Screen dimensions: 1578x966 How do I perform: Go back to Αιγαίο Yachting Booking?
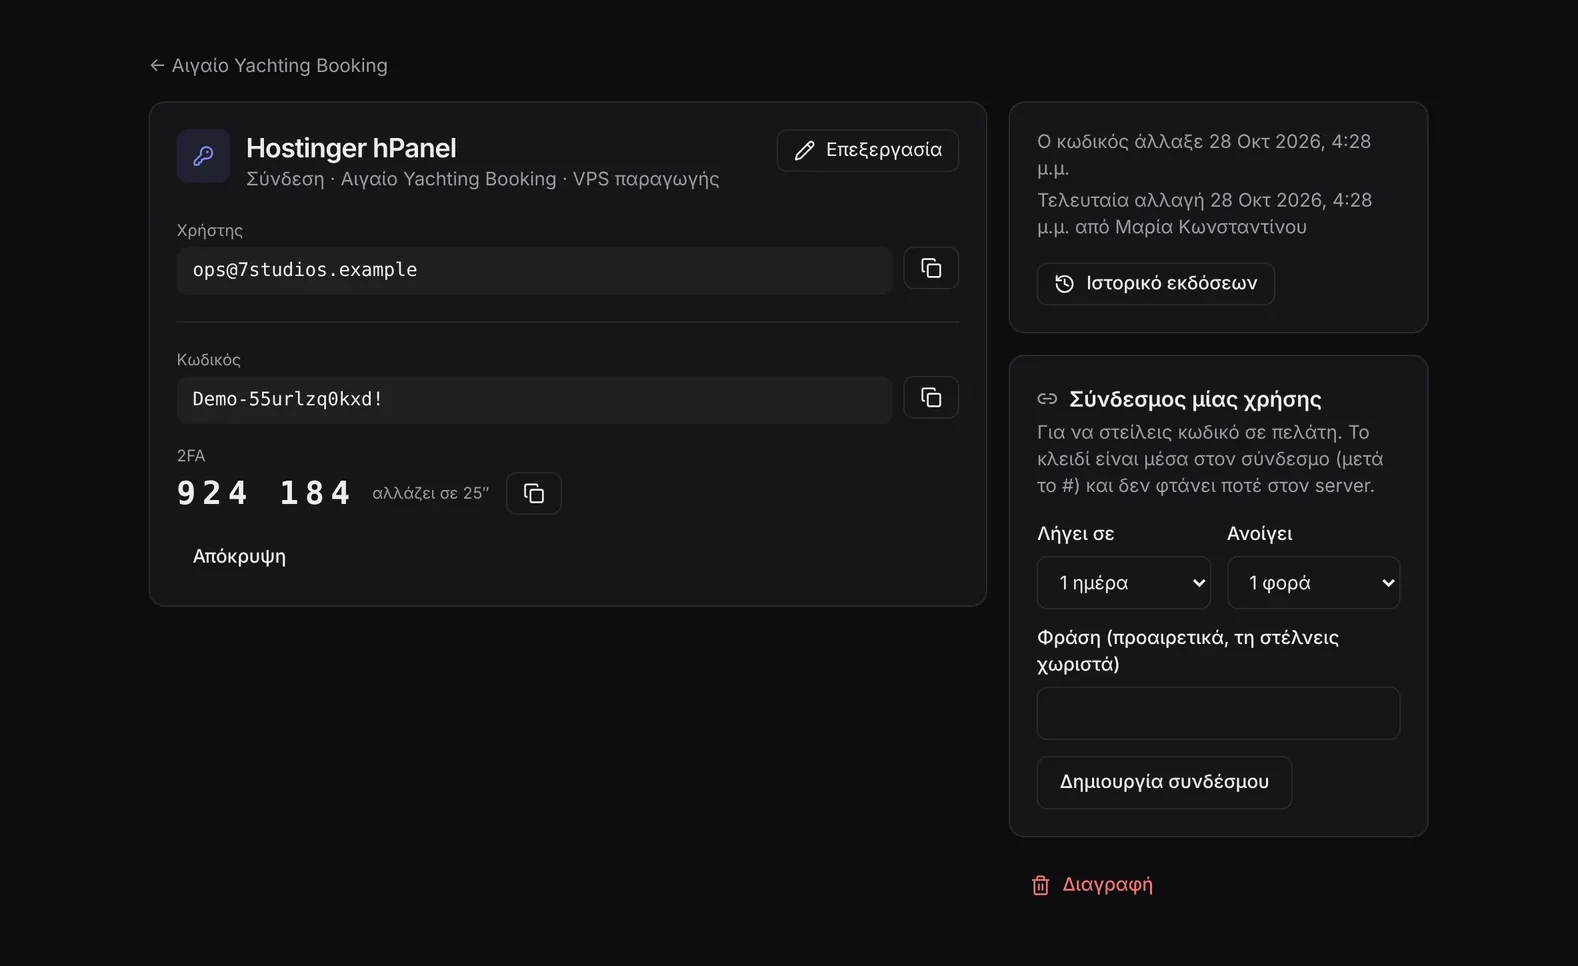pos(268,65)
